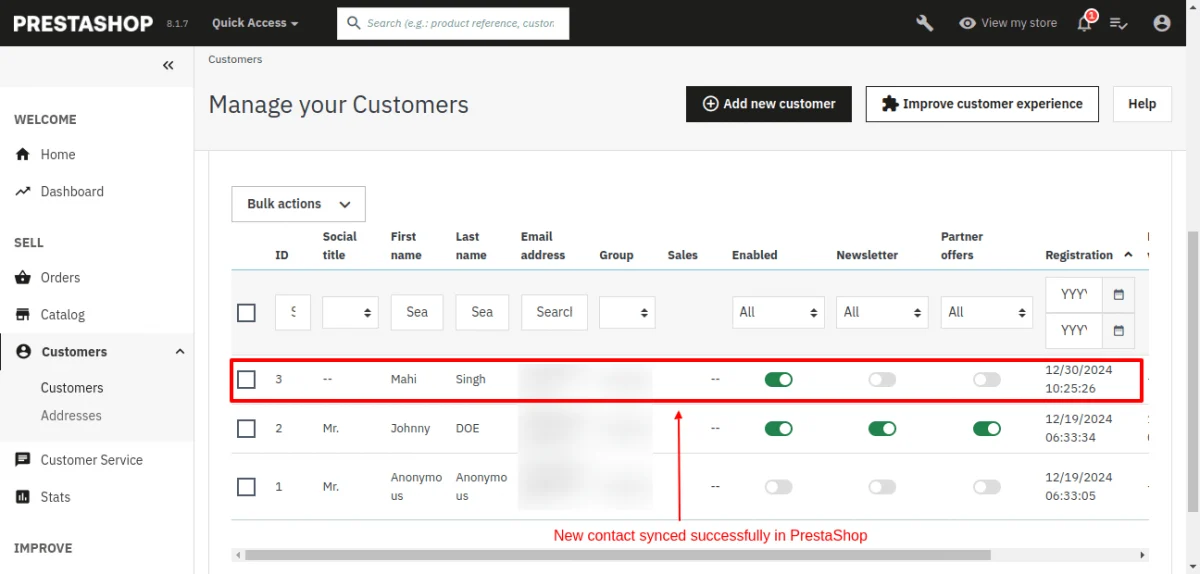Open the Dashboard menu item
Image resolution: width=1200 pixels, height=574 pixels.
(72, 191)
